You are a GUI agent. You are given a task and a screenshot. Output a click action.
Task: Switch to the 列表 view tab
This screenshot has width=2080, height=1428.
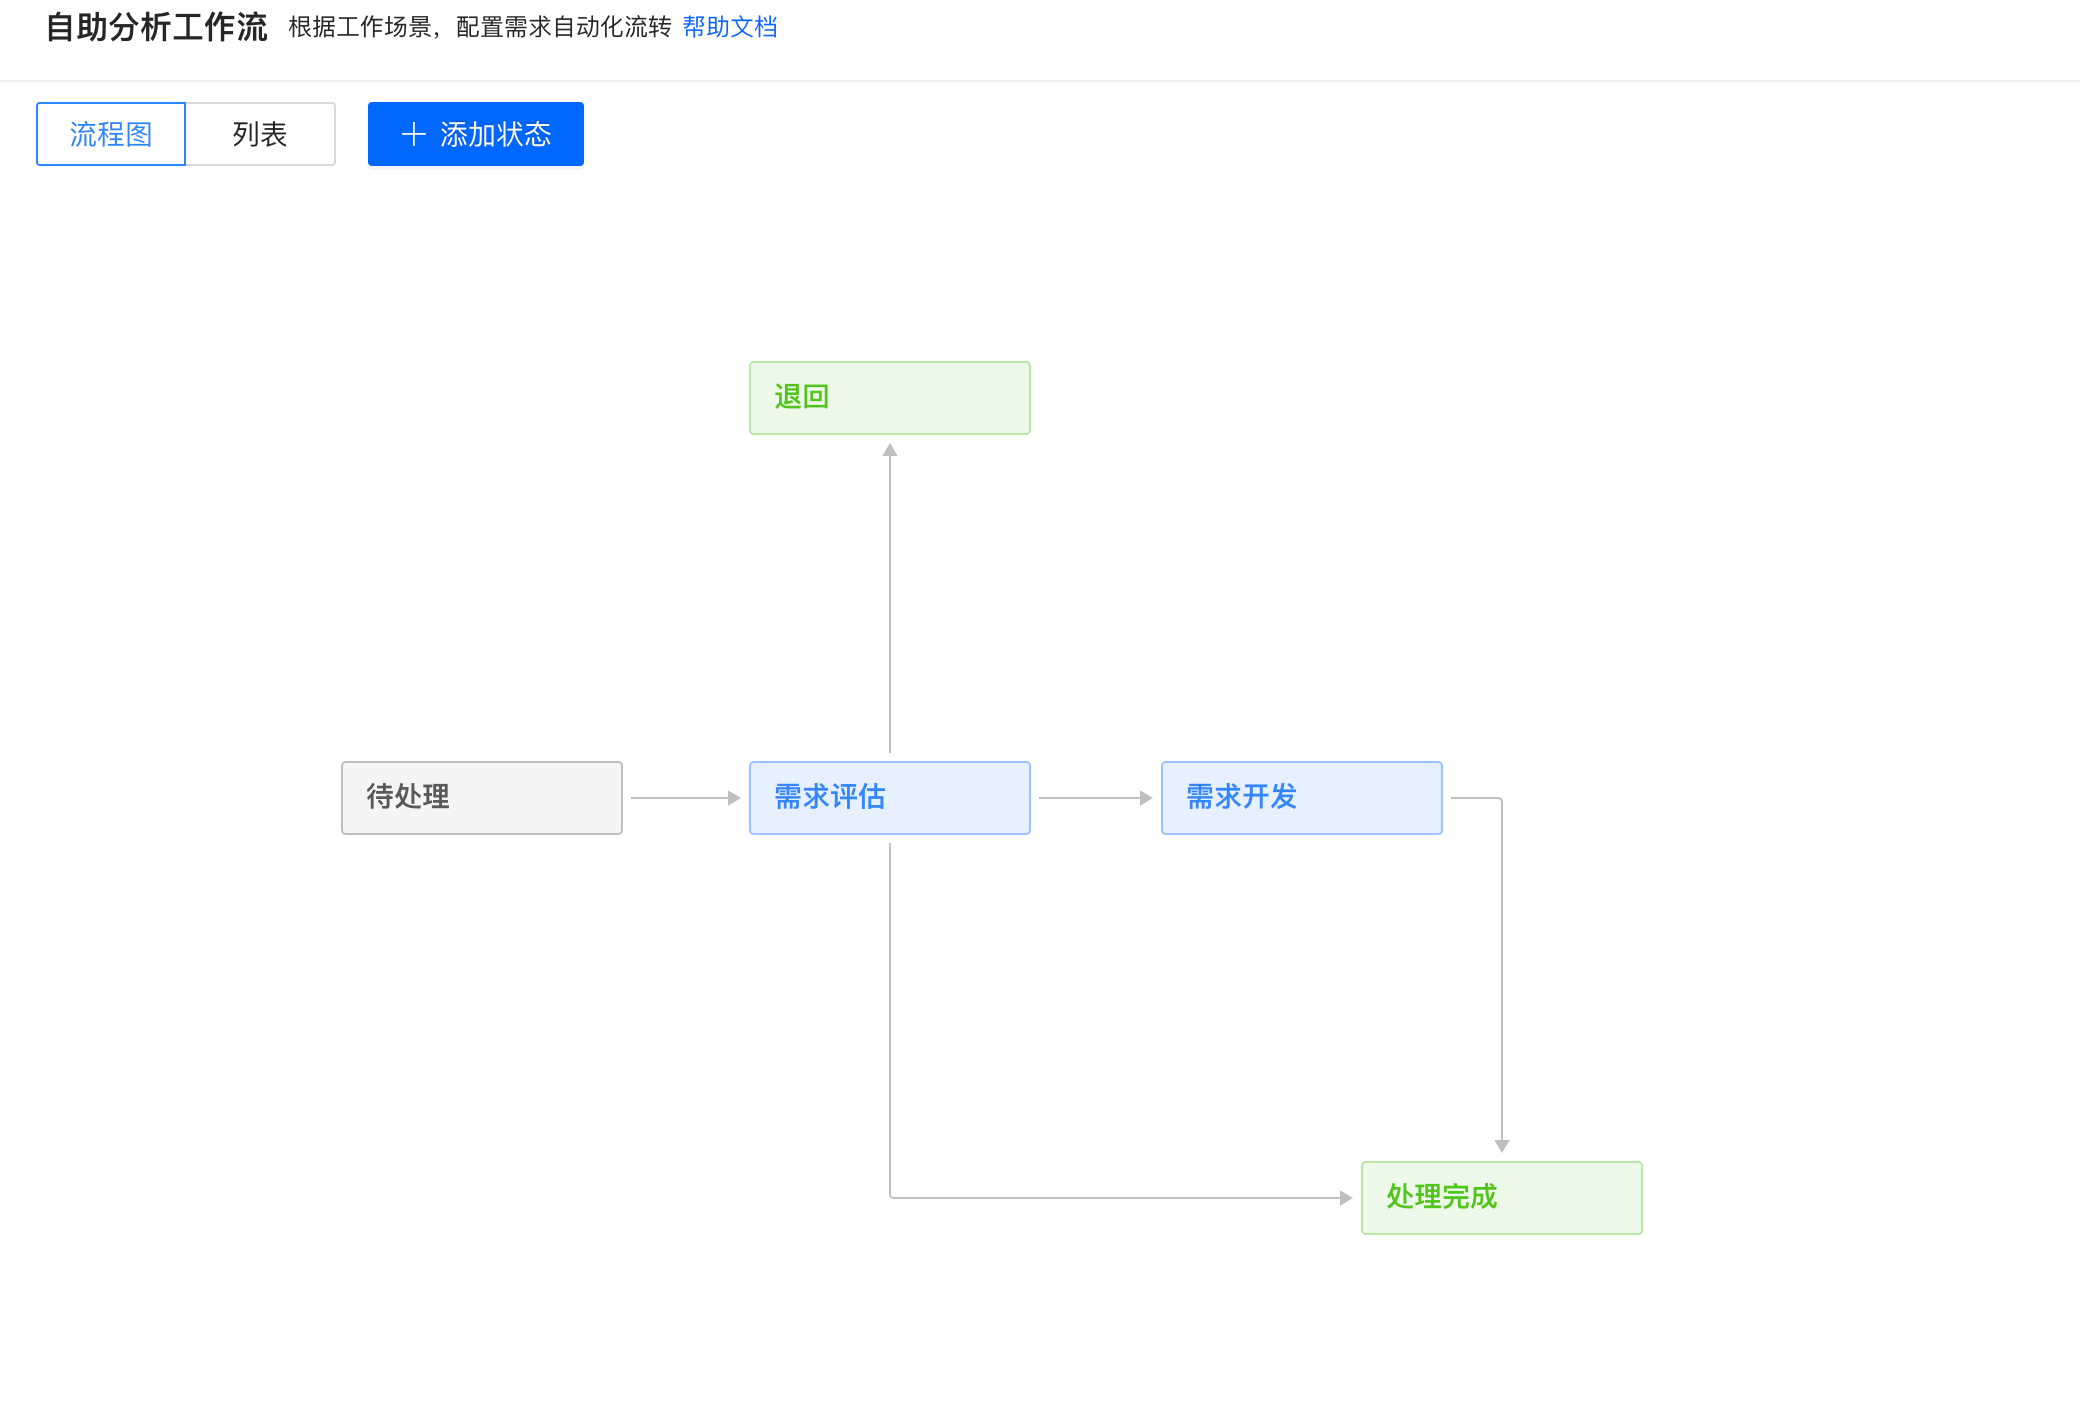coord(260,134)
